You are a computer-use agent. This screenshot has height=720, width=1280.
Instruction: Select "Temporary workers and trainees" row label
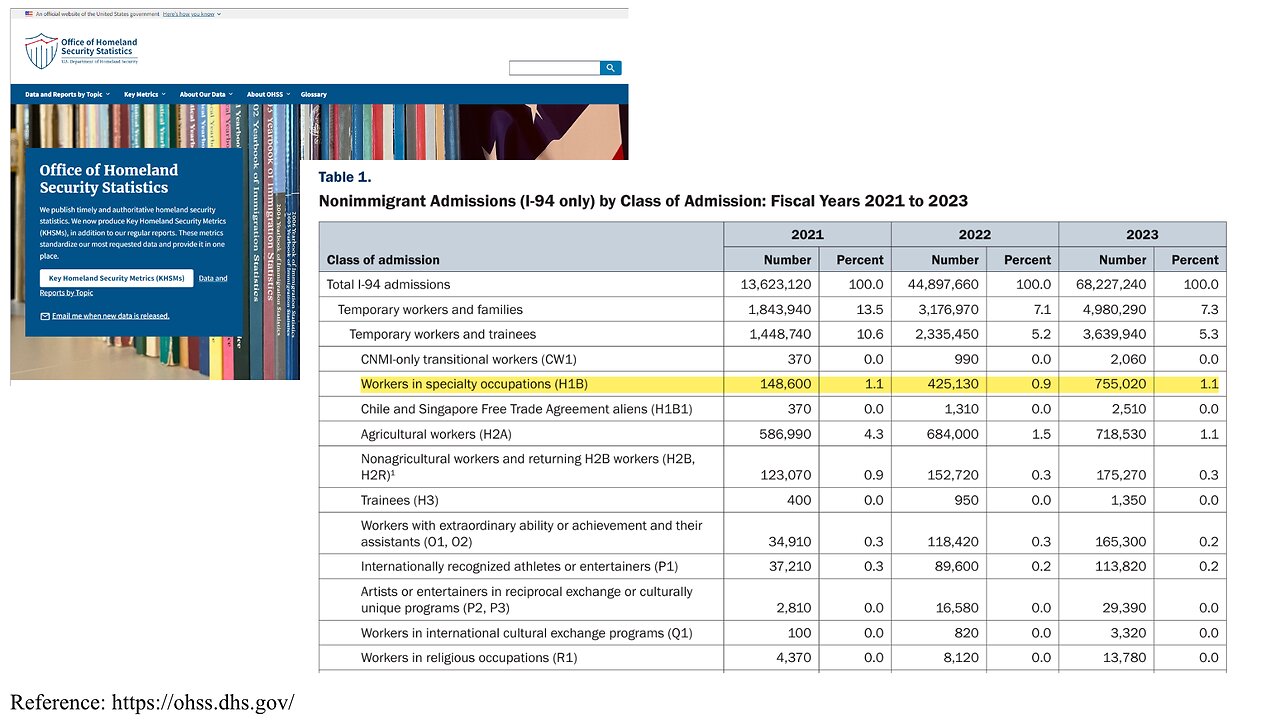(442, 334)
